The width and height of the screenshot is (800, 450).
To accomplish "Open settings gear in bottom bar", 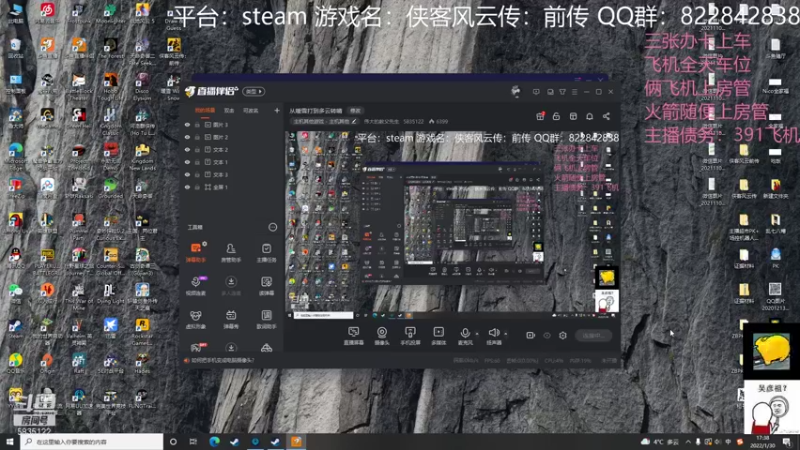I will 563,335.
